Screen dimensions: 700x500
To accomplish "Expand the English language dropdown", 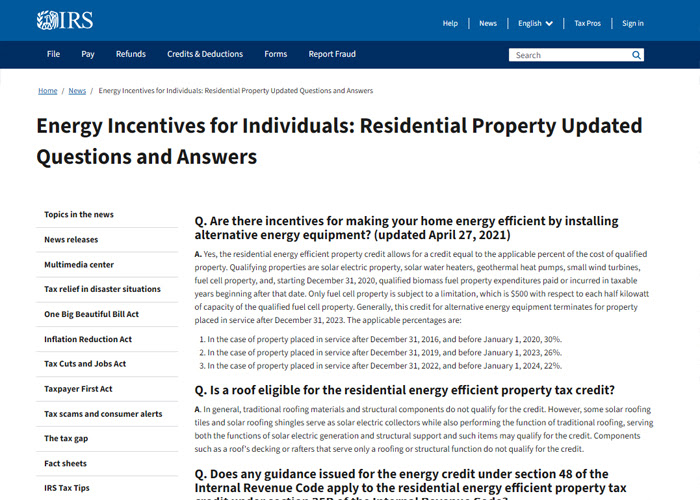I will click(x=536, y=23).
